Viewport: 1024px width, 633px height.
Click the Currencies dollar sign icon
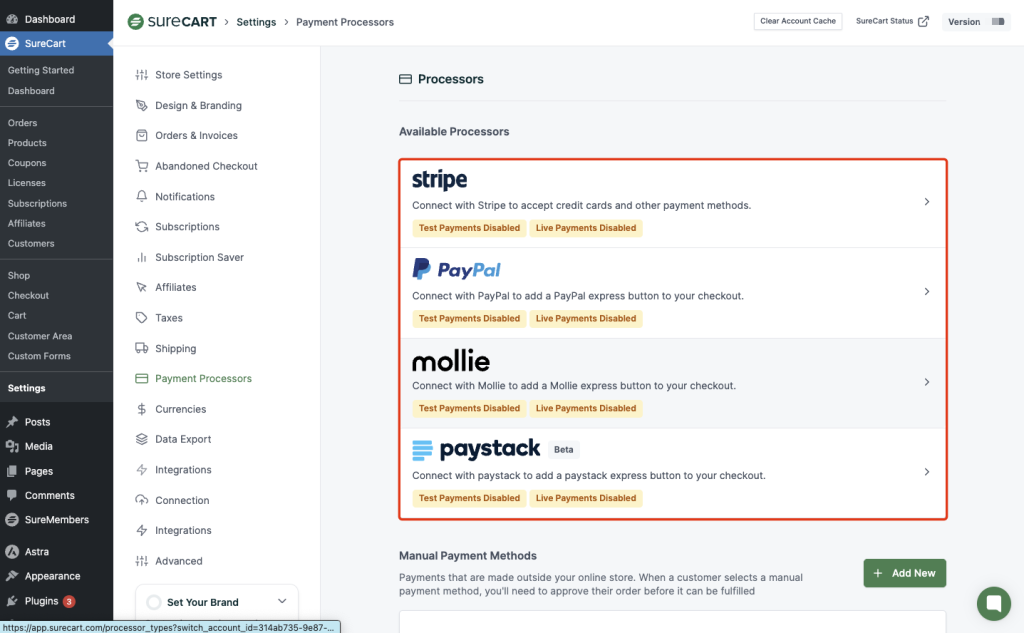tap(142, 409)
